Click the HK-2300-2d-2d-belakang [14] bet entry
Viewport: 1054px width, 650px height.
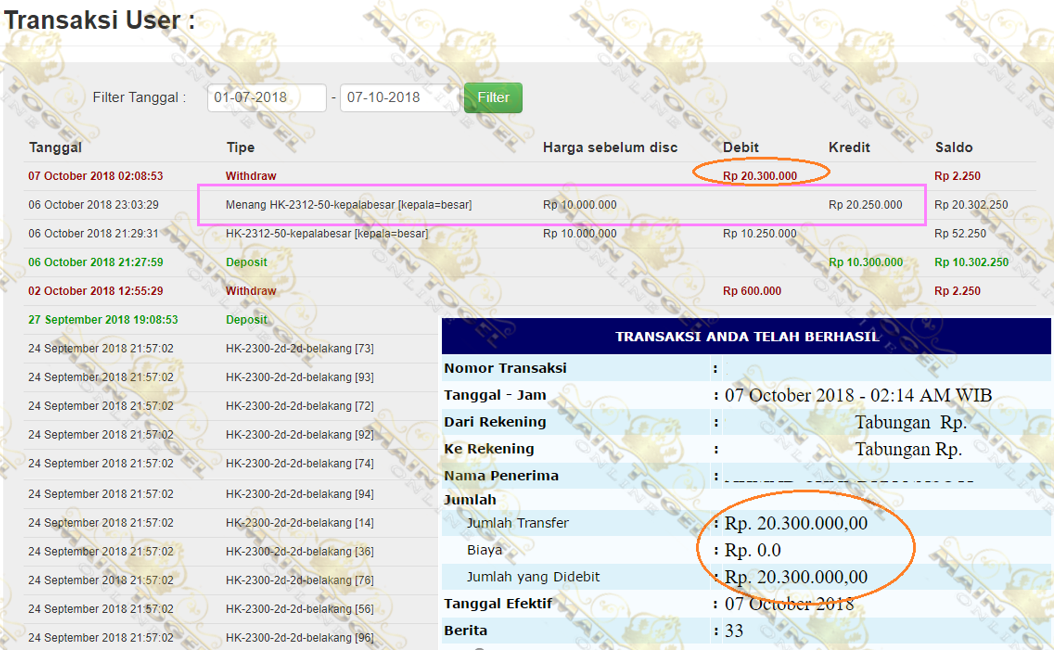(x=300, y=523)
